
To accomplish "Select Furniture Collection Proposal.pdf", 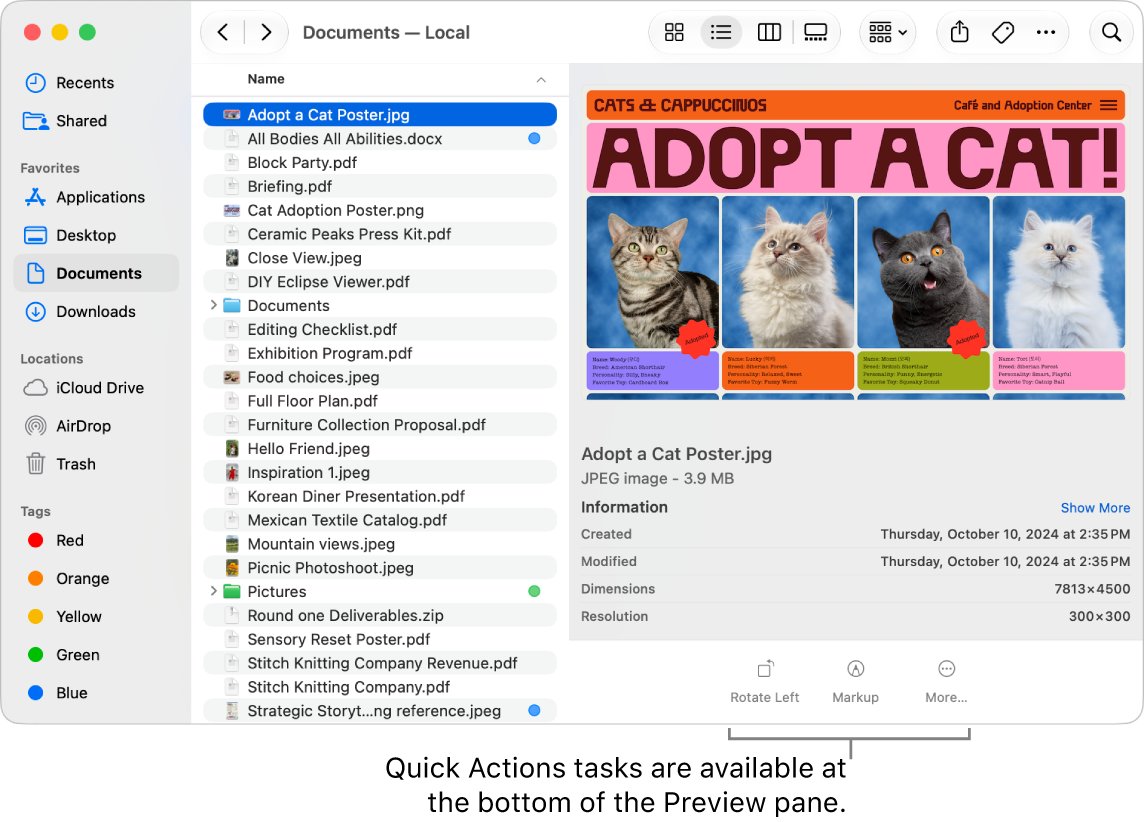I will [379, 424].
